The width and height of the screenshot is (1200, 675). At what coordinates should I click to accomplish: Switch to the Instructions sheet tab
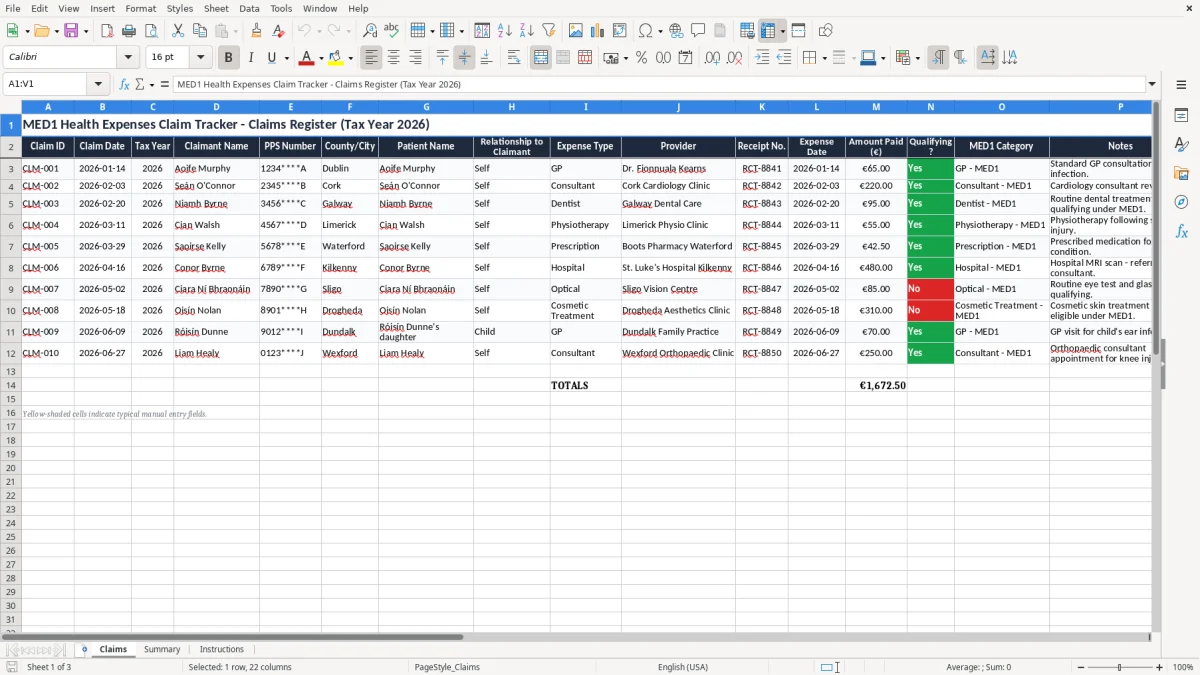coord(222,649)
